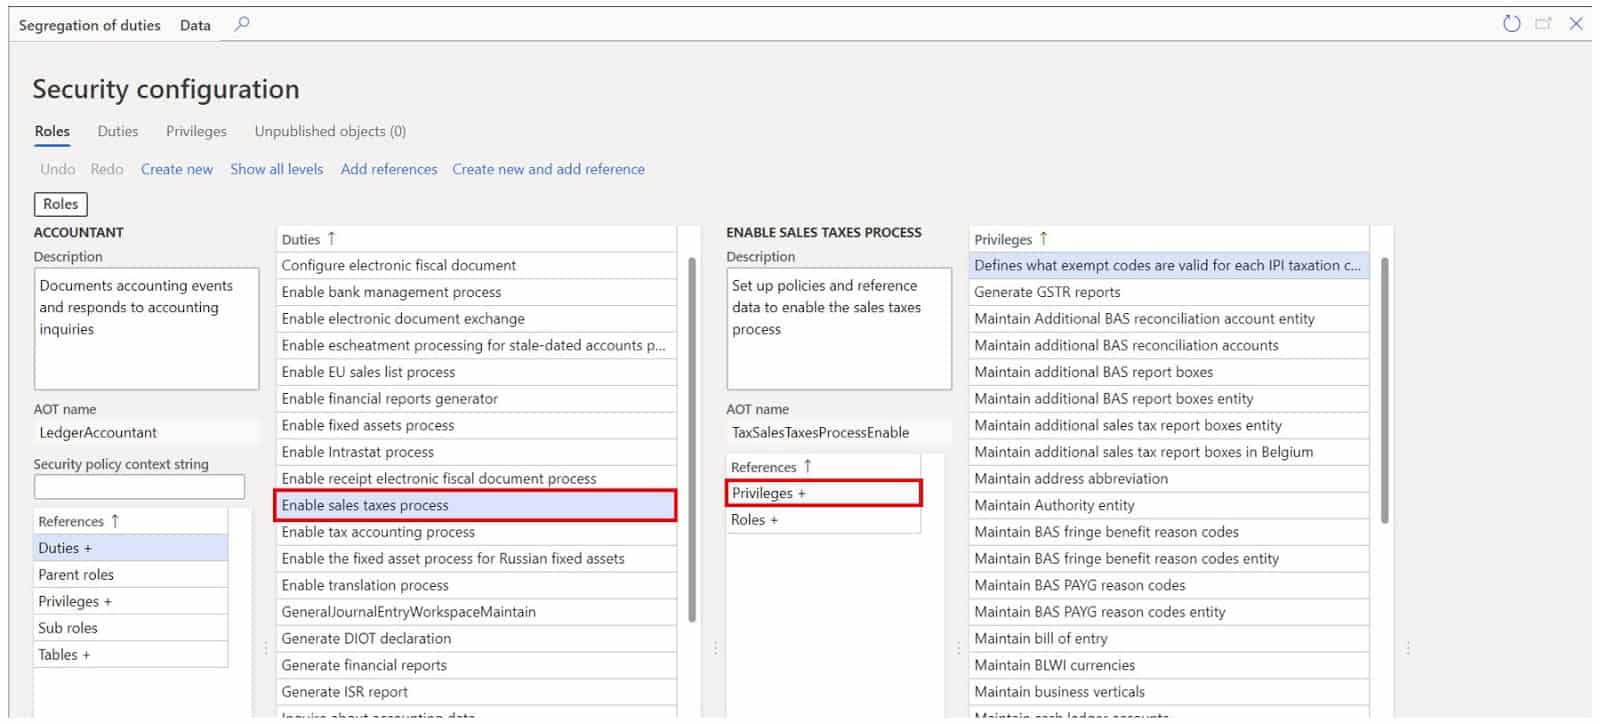The height and width of the screenshot is (724, 1600).
Task: Open the Unpublished objects (0) tab
Action: click(330, 131)
